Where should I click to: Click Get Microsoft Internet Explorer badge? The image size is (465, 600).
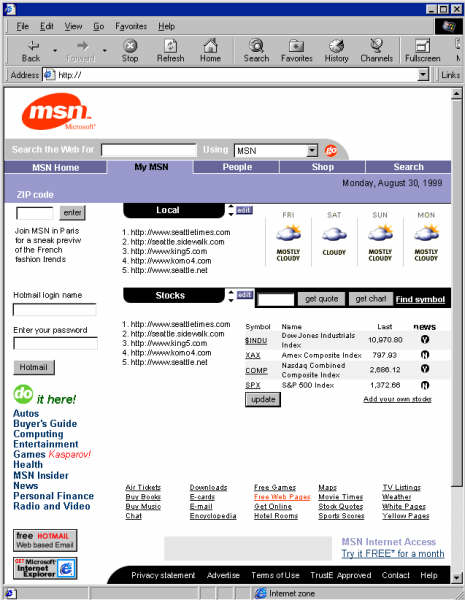pos(45,568)
